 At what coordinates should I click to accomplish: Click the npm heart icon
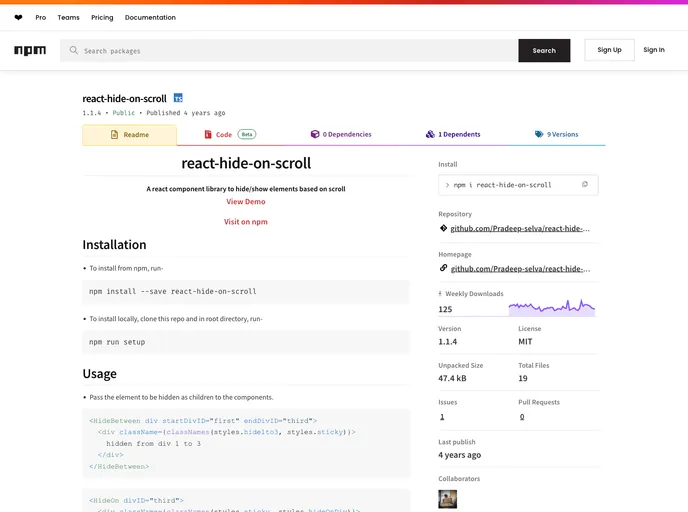coord(18,18)
